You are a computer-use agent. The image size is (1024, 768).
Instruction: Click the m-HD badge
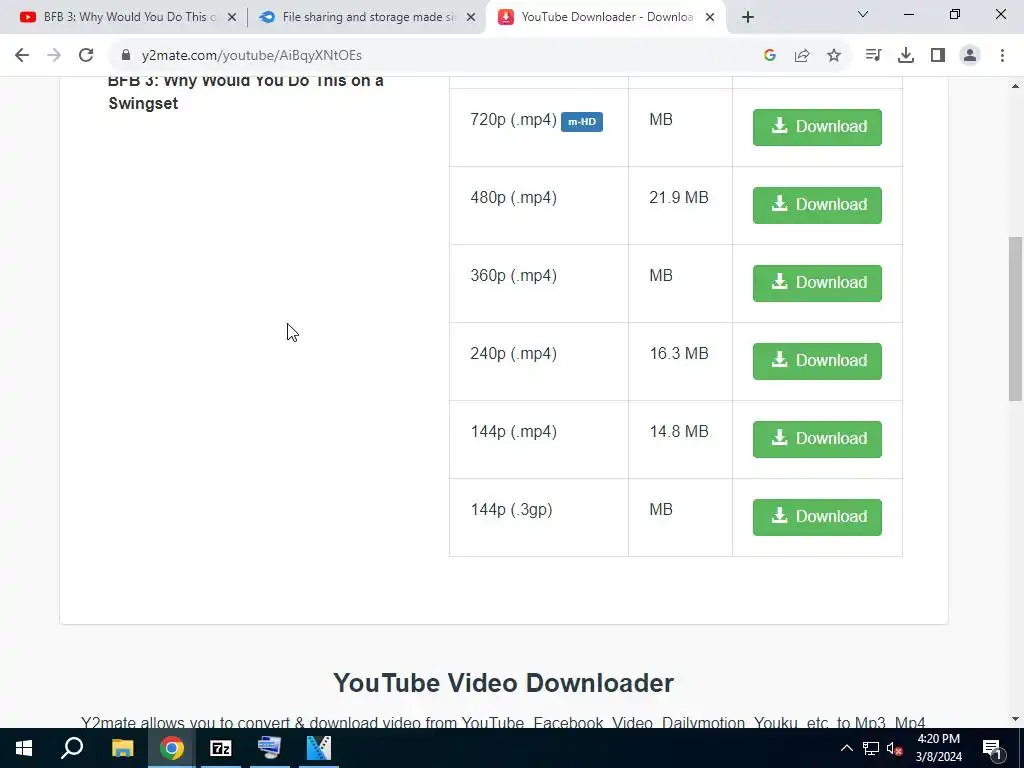(x=582, y=121)
